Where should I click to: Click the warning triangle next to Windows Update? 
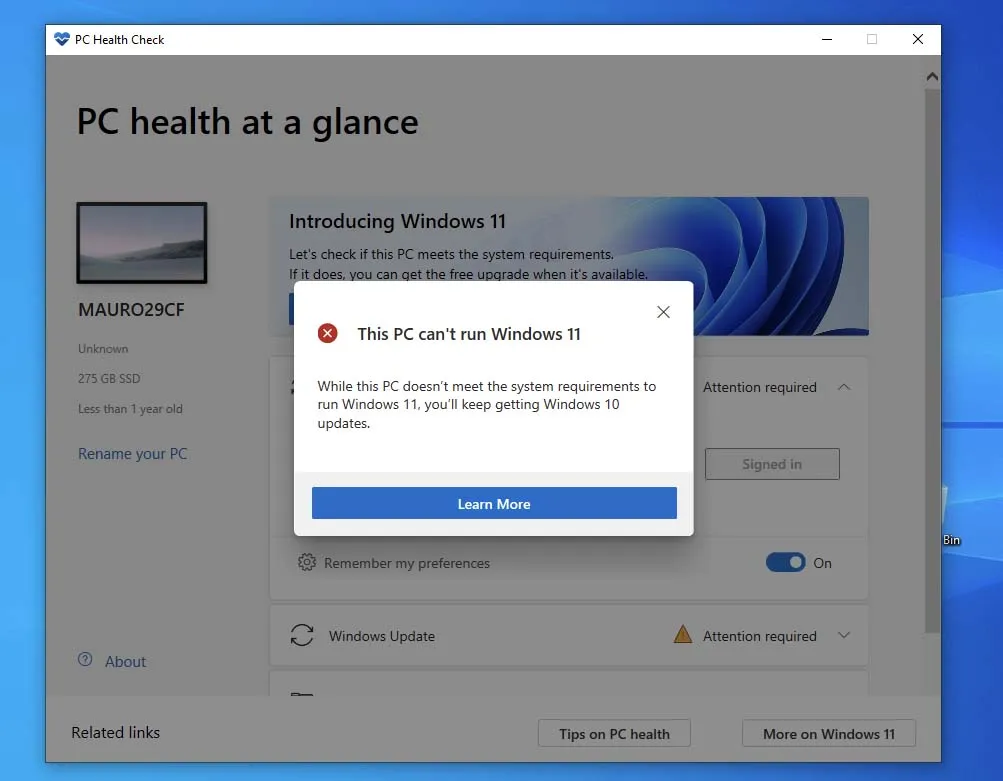tap(683, 635)
